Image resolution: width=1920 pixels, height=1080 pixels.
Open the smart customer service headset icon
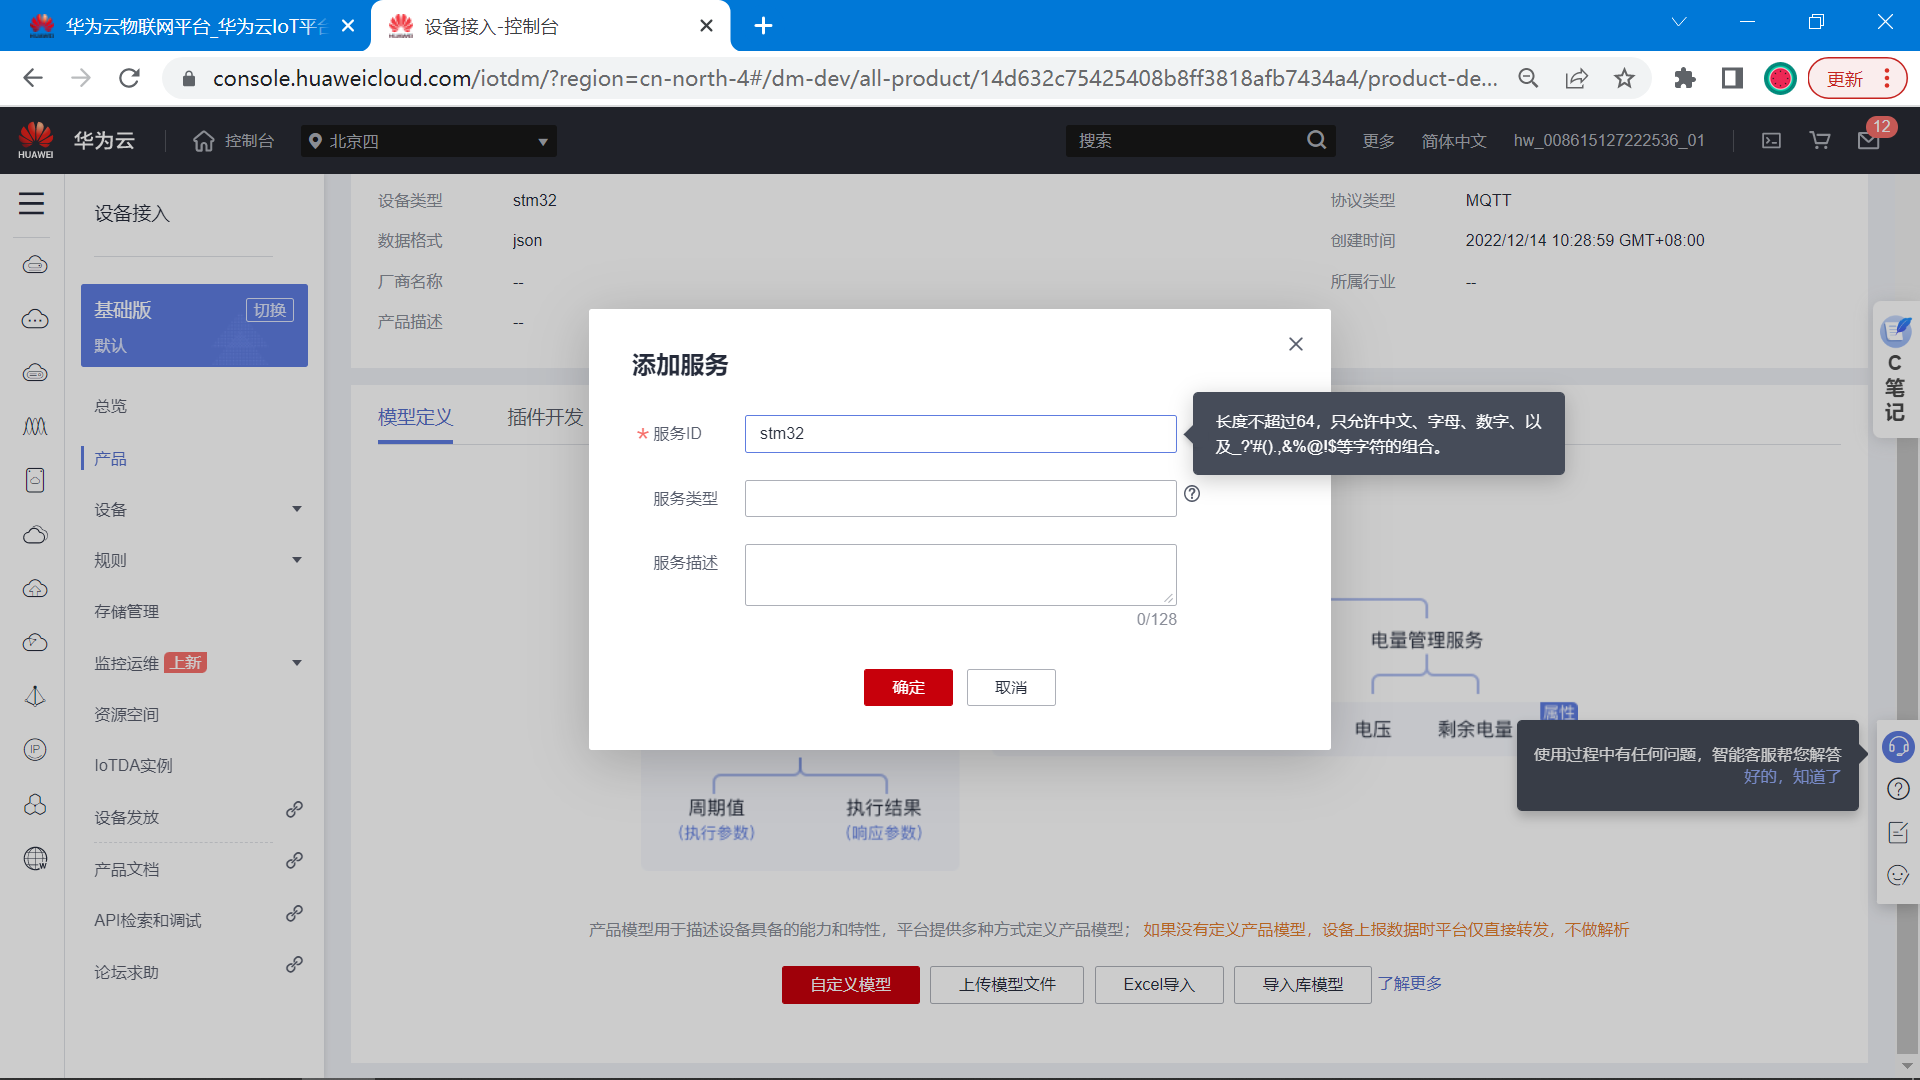click(x=1897, y=747)
